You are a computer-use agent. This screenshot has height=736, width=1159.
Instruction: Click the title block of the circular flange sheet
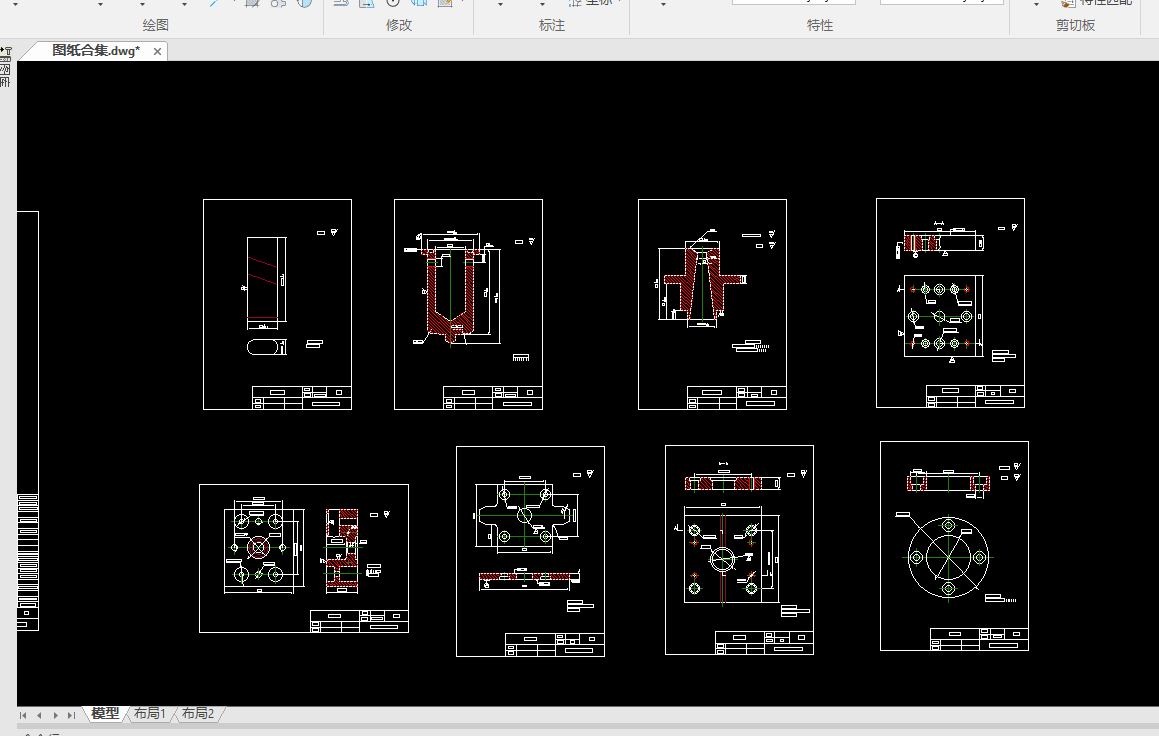(x=979, y=639)
